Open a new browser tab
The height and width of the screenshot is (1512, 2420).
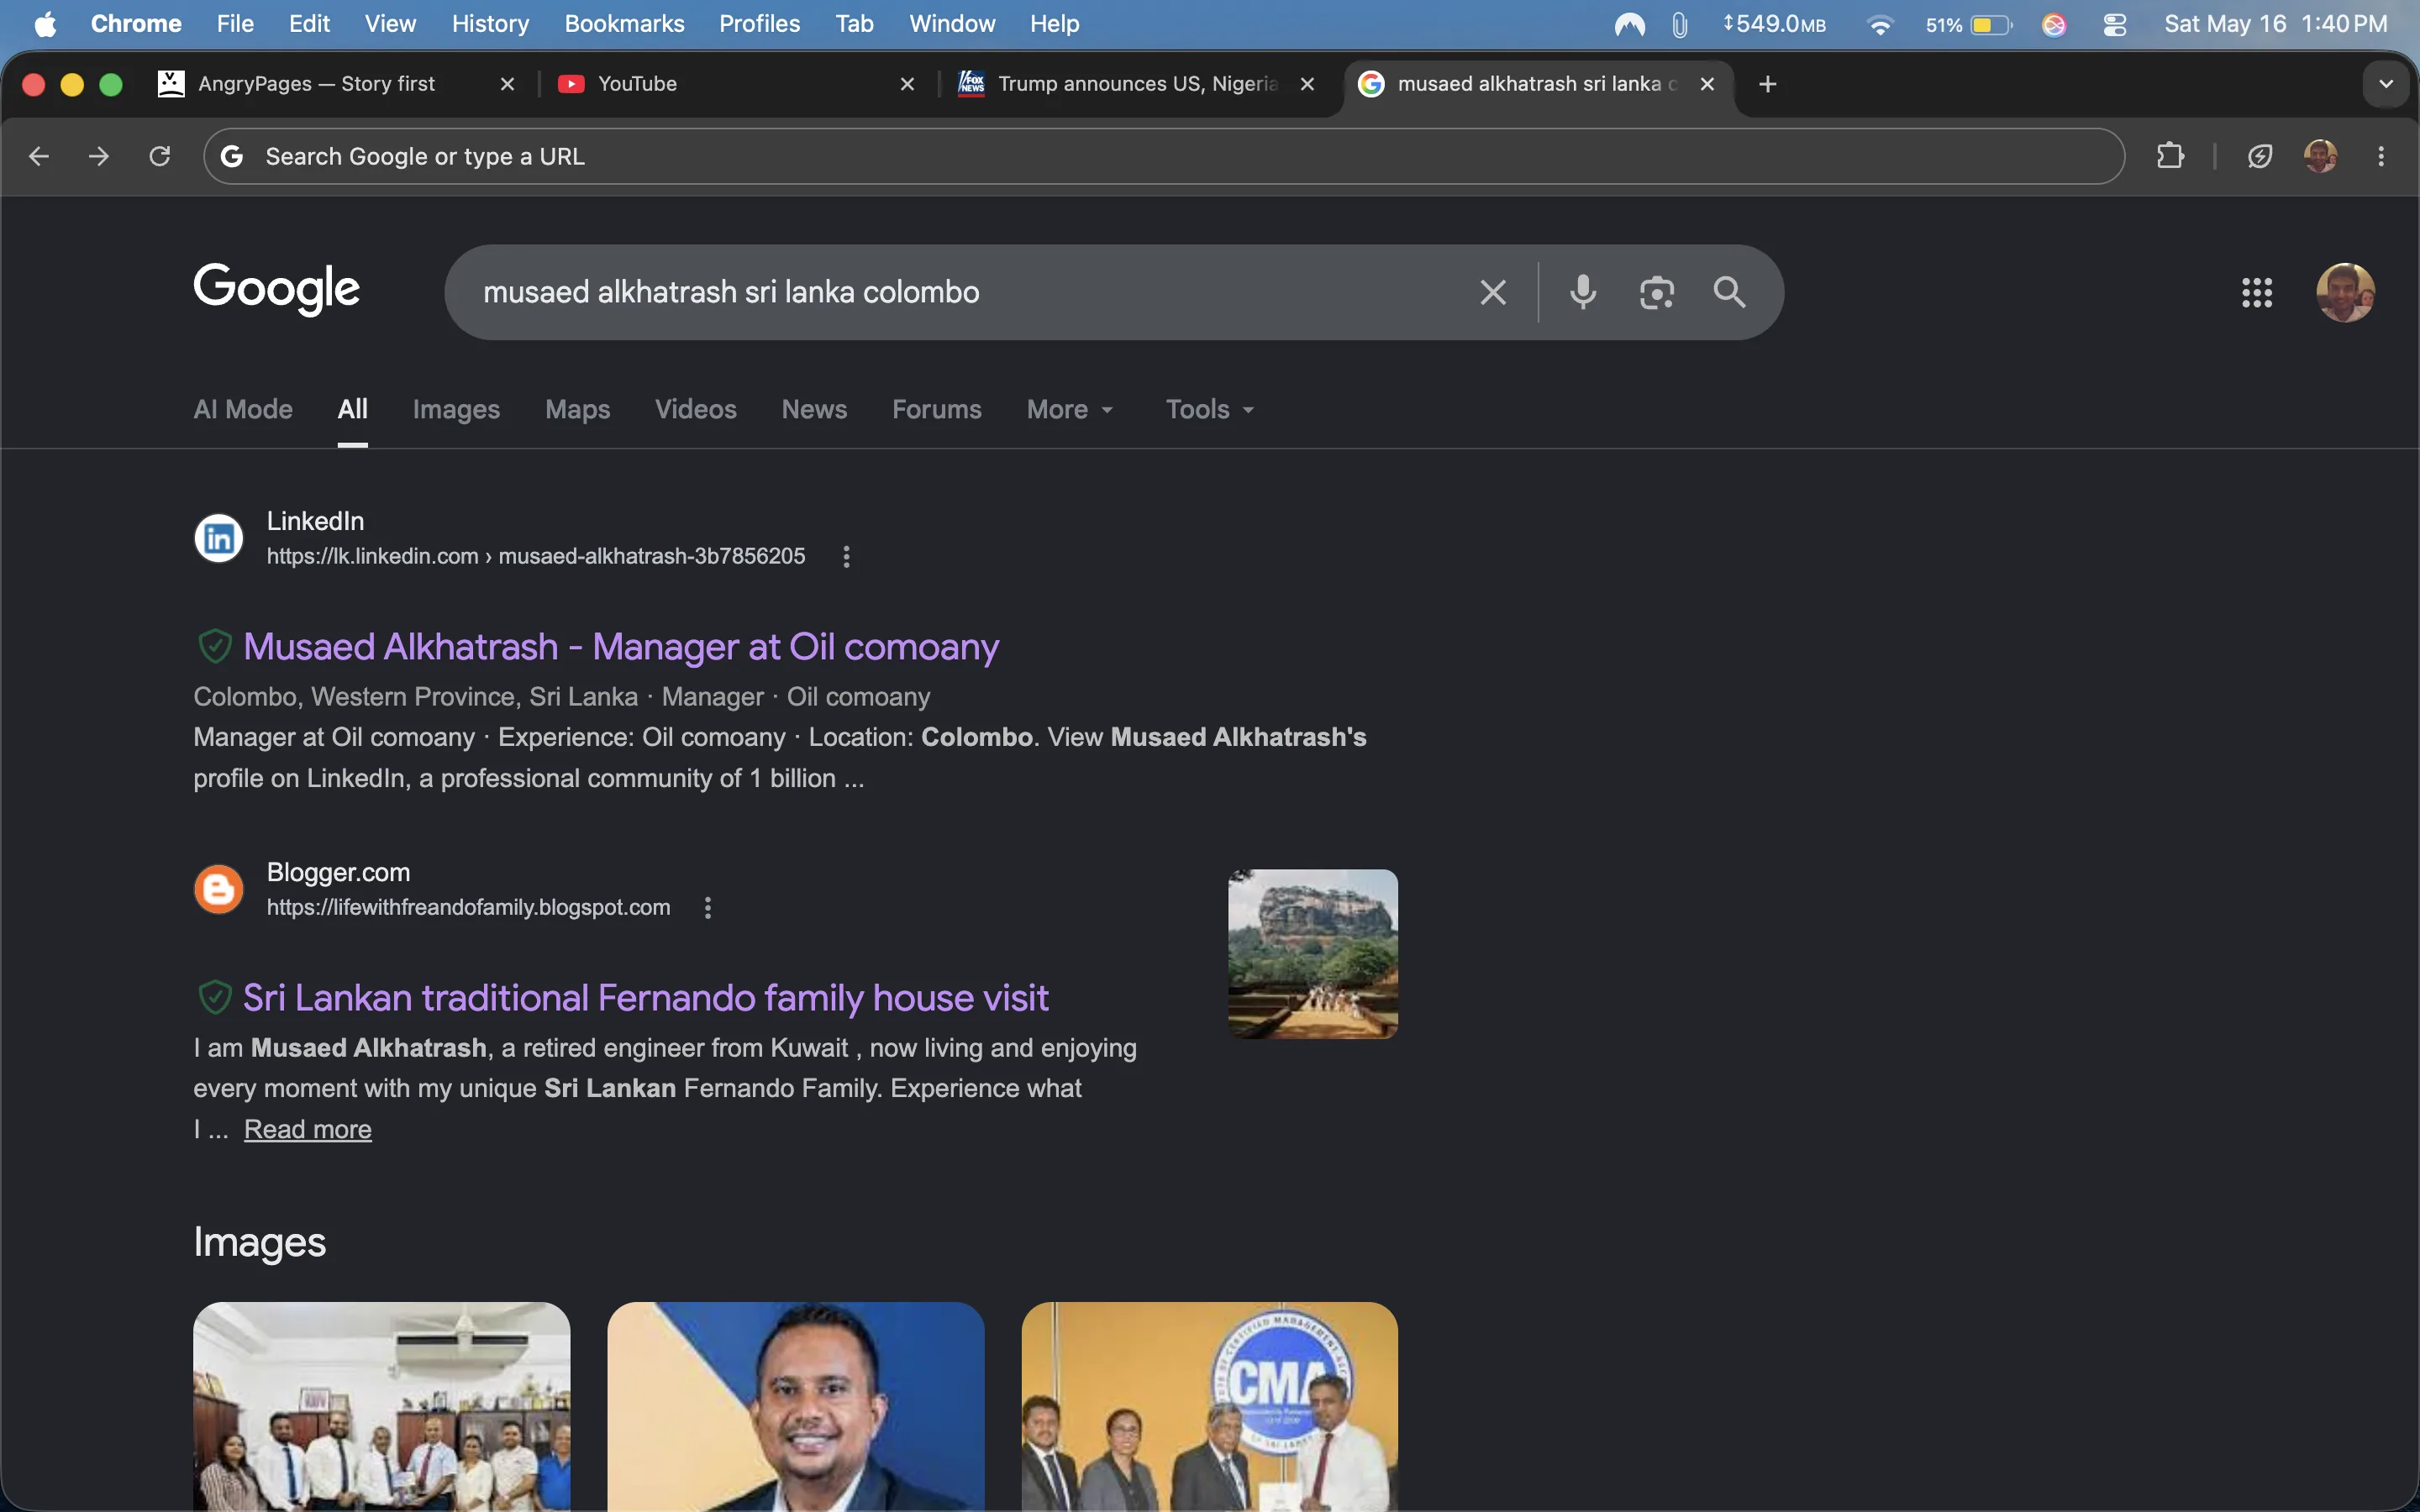(x=1768, y=84)
